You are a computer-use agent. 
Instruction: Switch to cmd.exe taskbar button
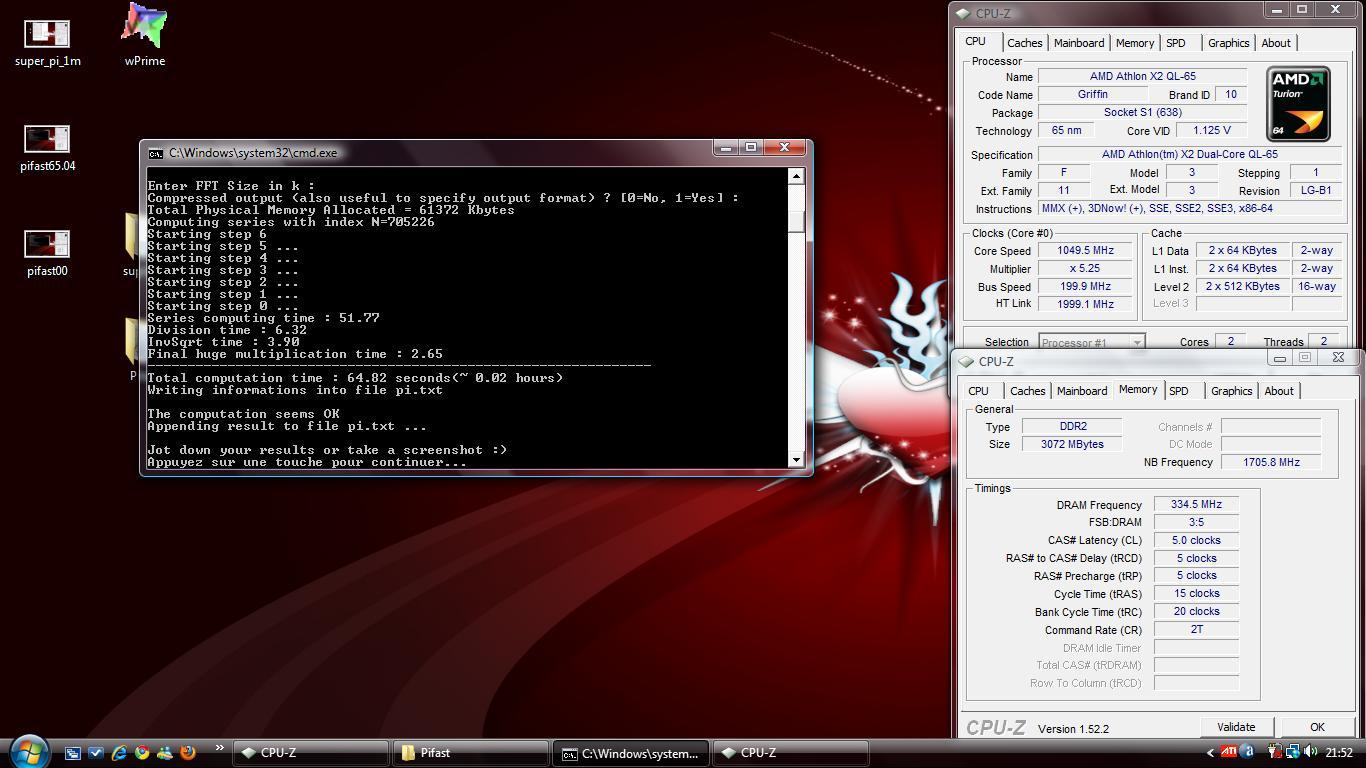tap(631, 753)
